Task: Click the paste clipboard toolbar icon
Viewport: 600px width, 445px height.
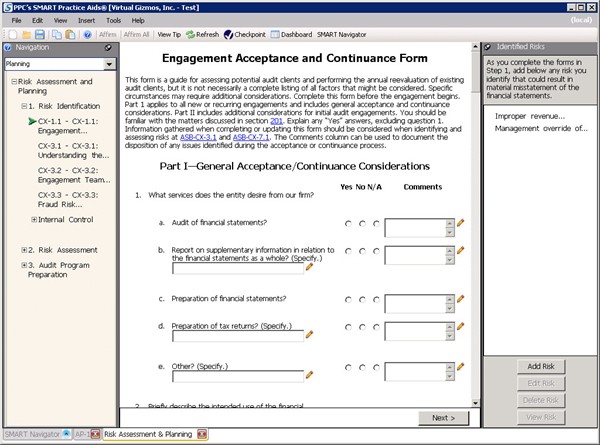Action: click(x=72, y=34)
